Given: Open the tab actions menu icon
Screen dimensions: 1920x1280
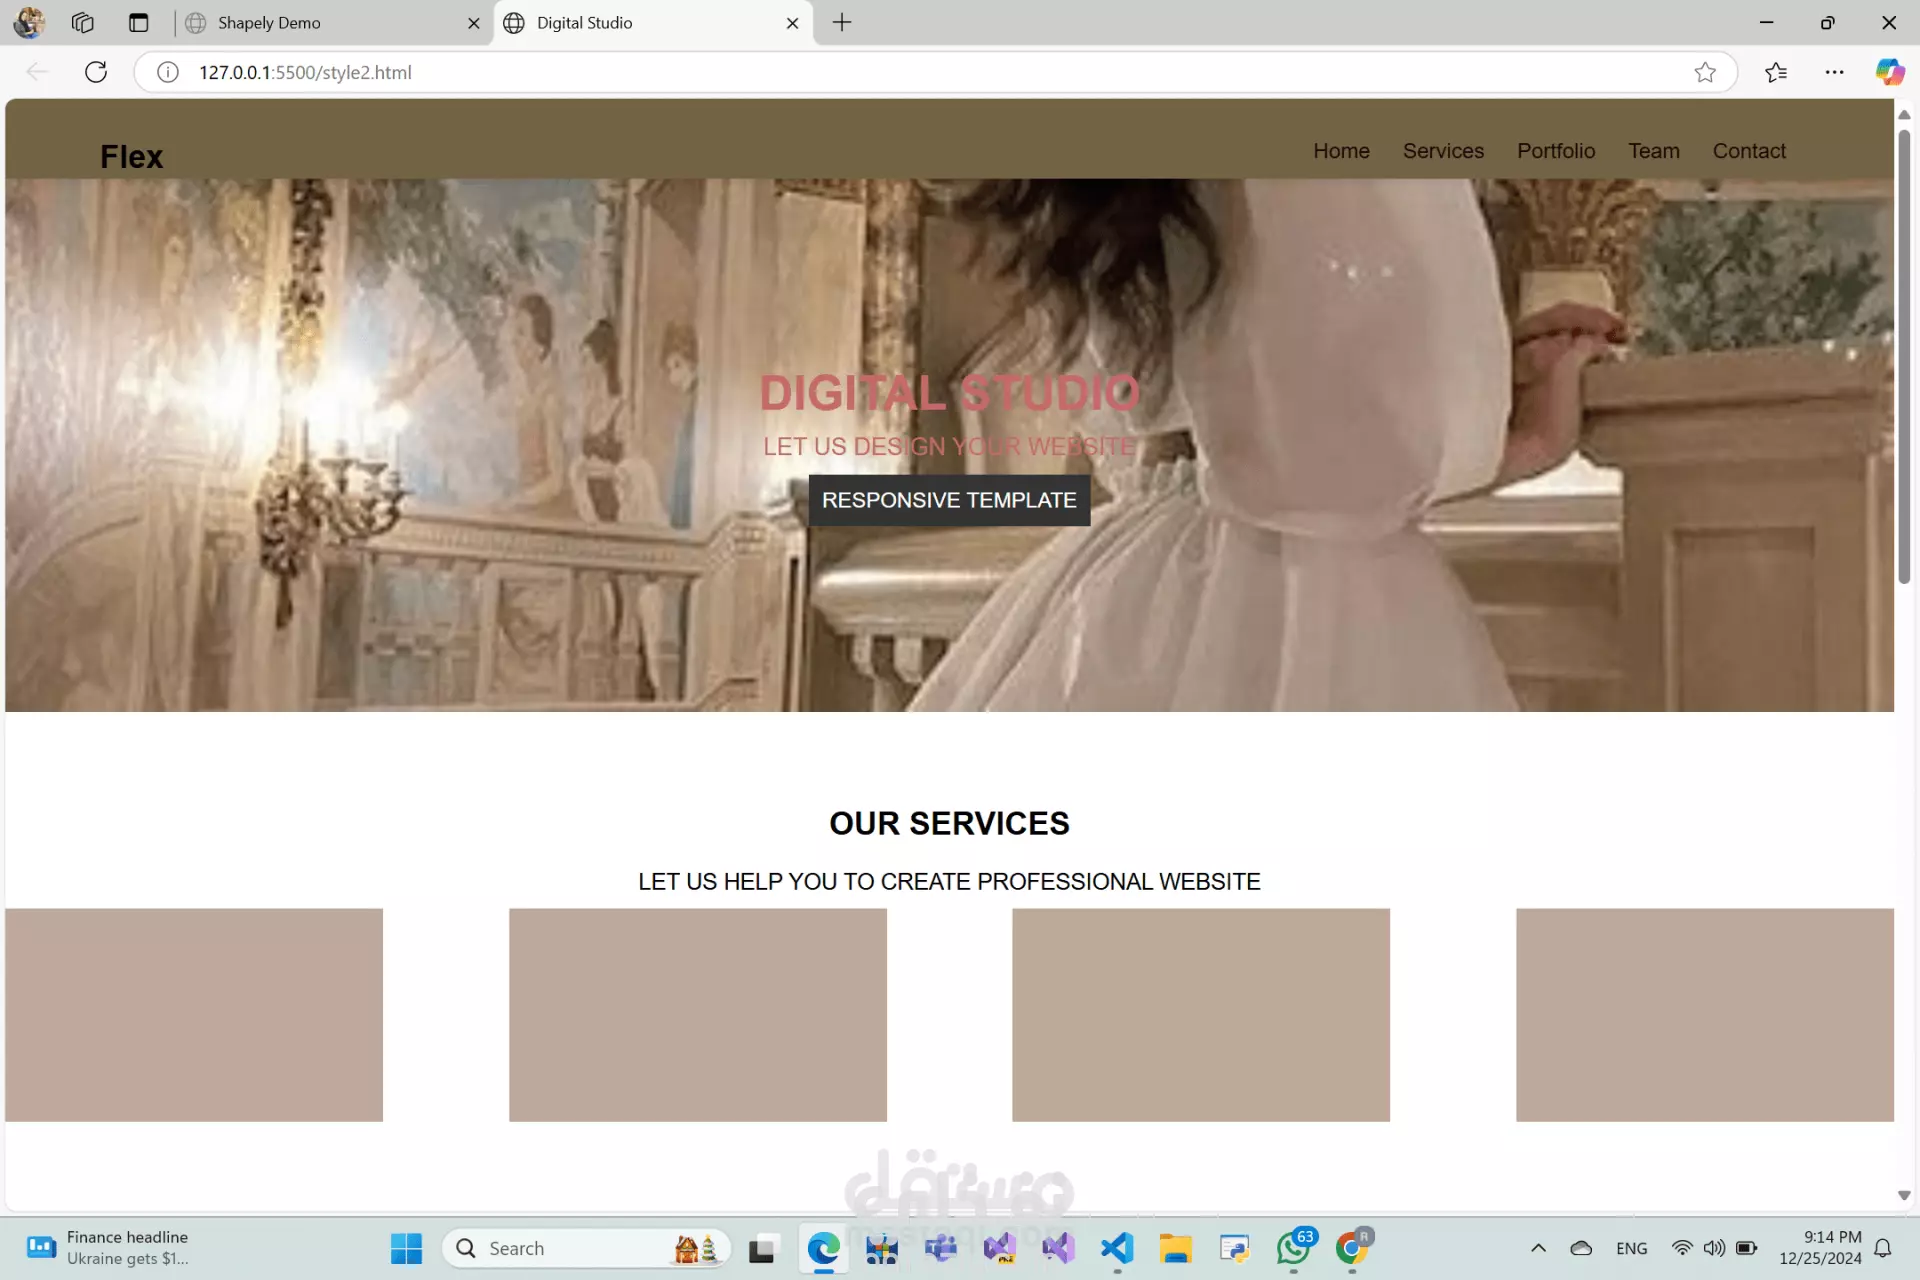Looking at the screenshot, I should tap(138, 22).
